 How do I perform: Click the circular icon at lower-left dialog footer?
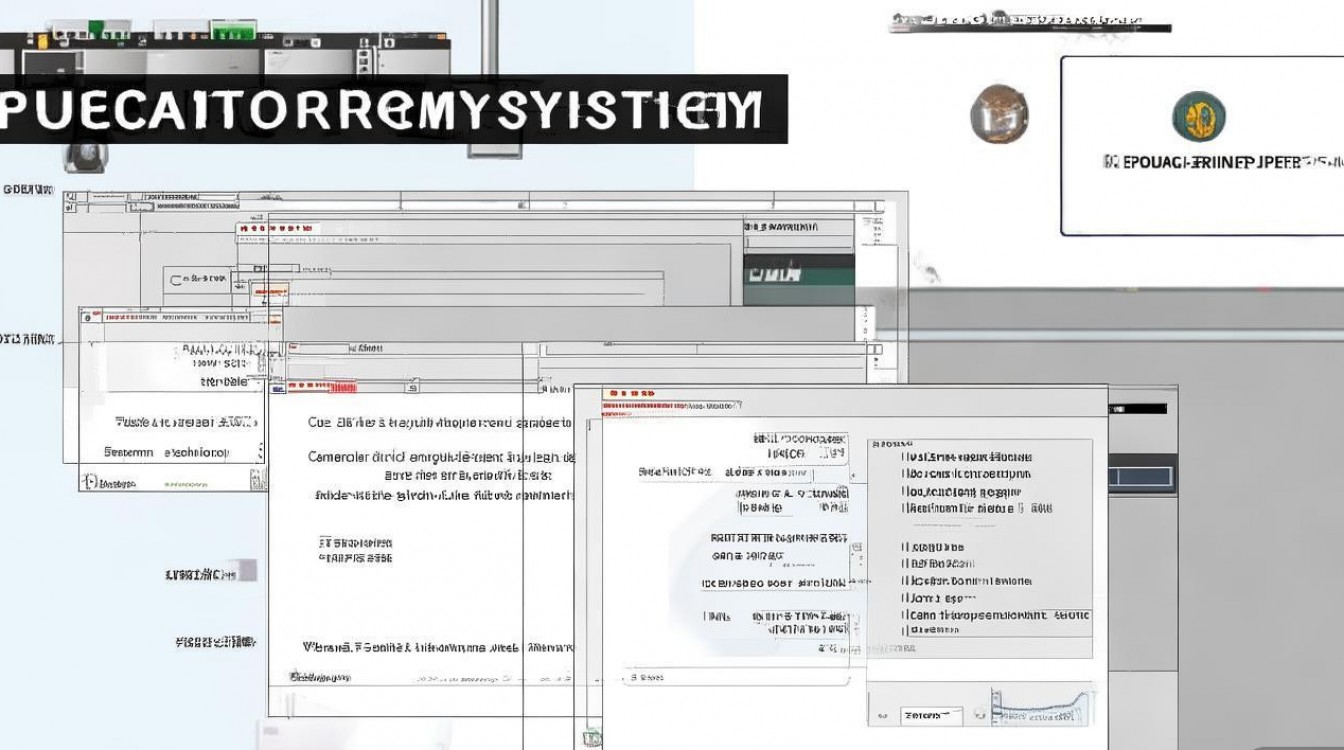92,482
